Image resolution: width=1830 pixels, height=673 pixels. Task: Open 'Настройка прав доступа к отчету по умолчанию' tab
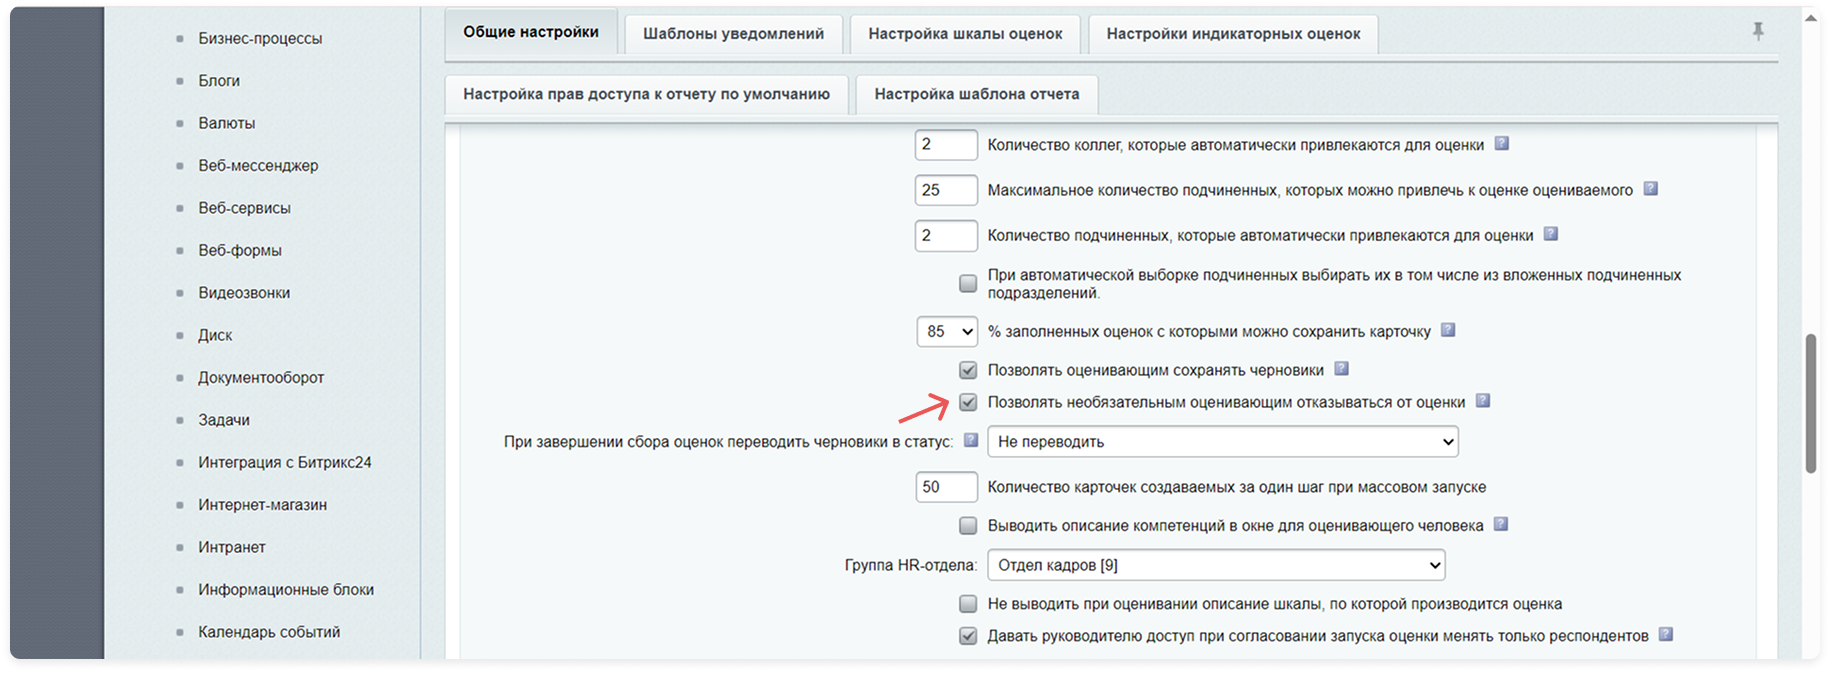point(646,94)
